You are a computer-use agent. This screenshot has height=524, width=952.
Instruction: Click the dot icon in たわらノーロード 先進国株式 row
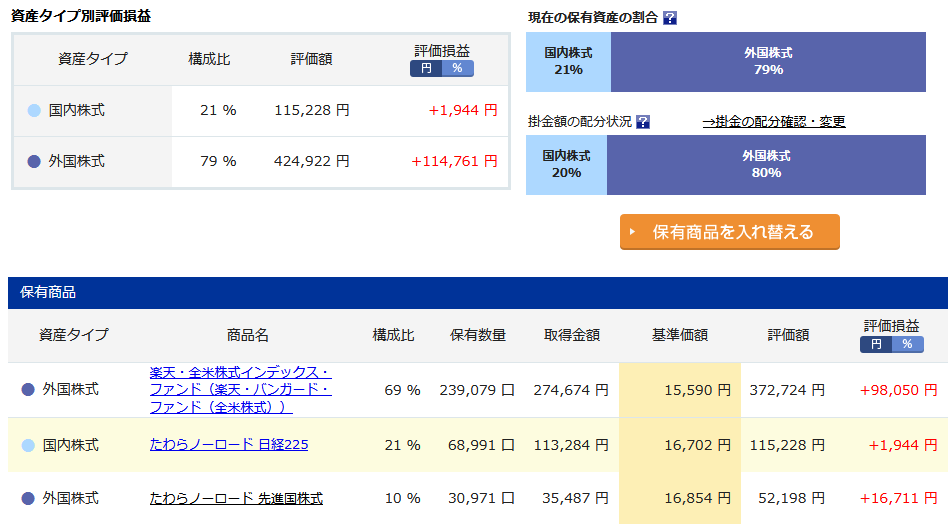[28, 498]
